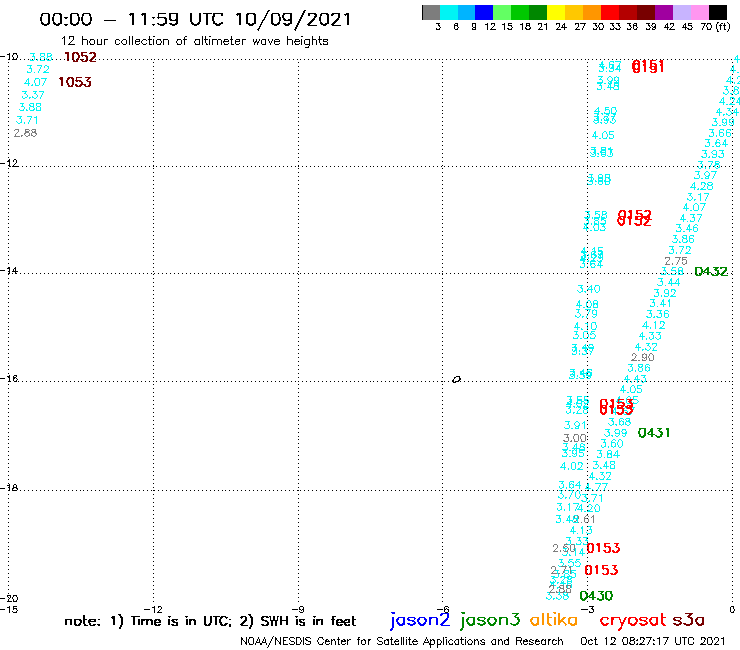Viewport: 740px width, 650px height.
Task: Click the "3.40" wave height value
Action: [589, 289]
